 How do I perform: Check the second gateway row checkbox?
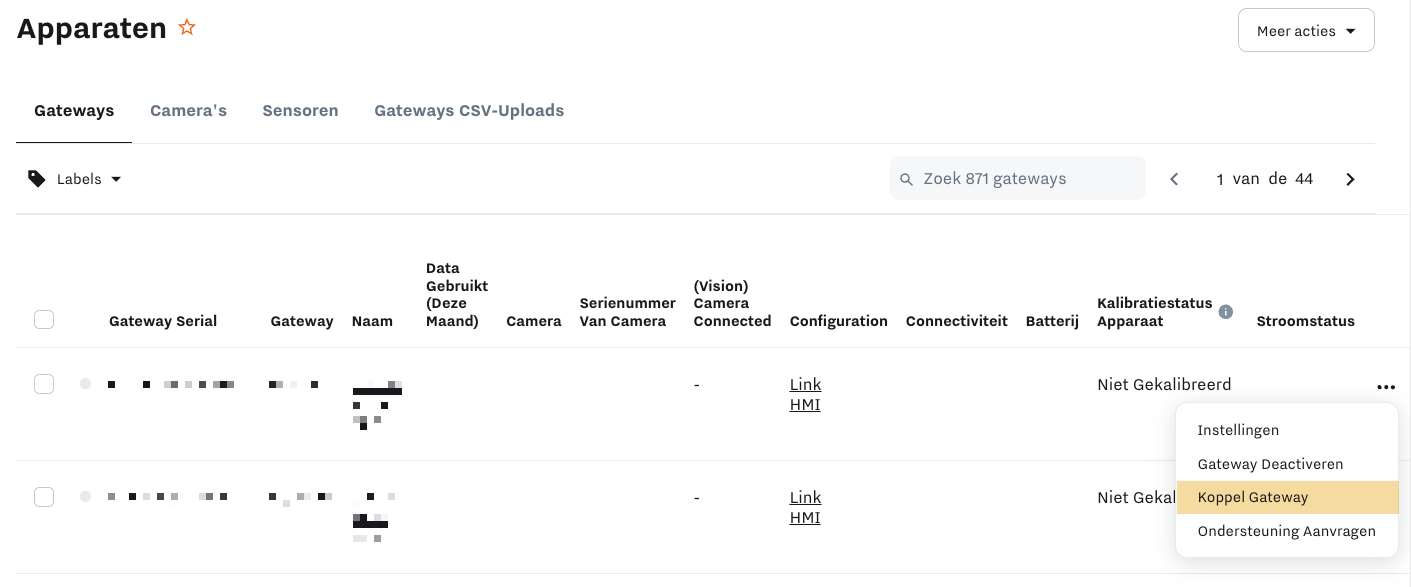tap(44, 497)
